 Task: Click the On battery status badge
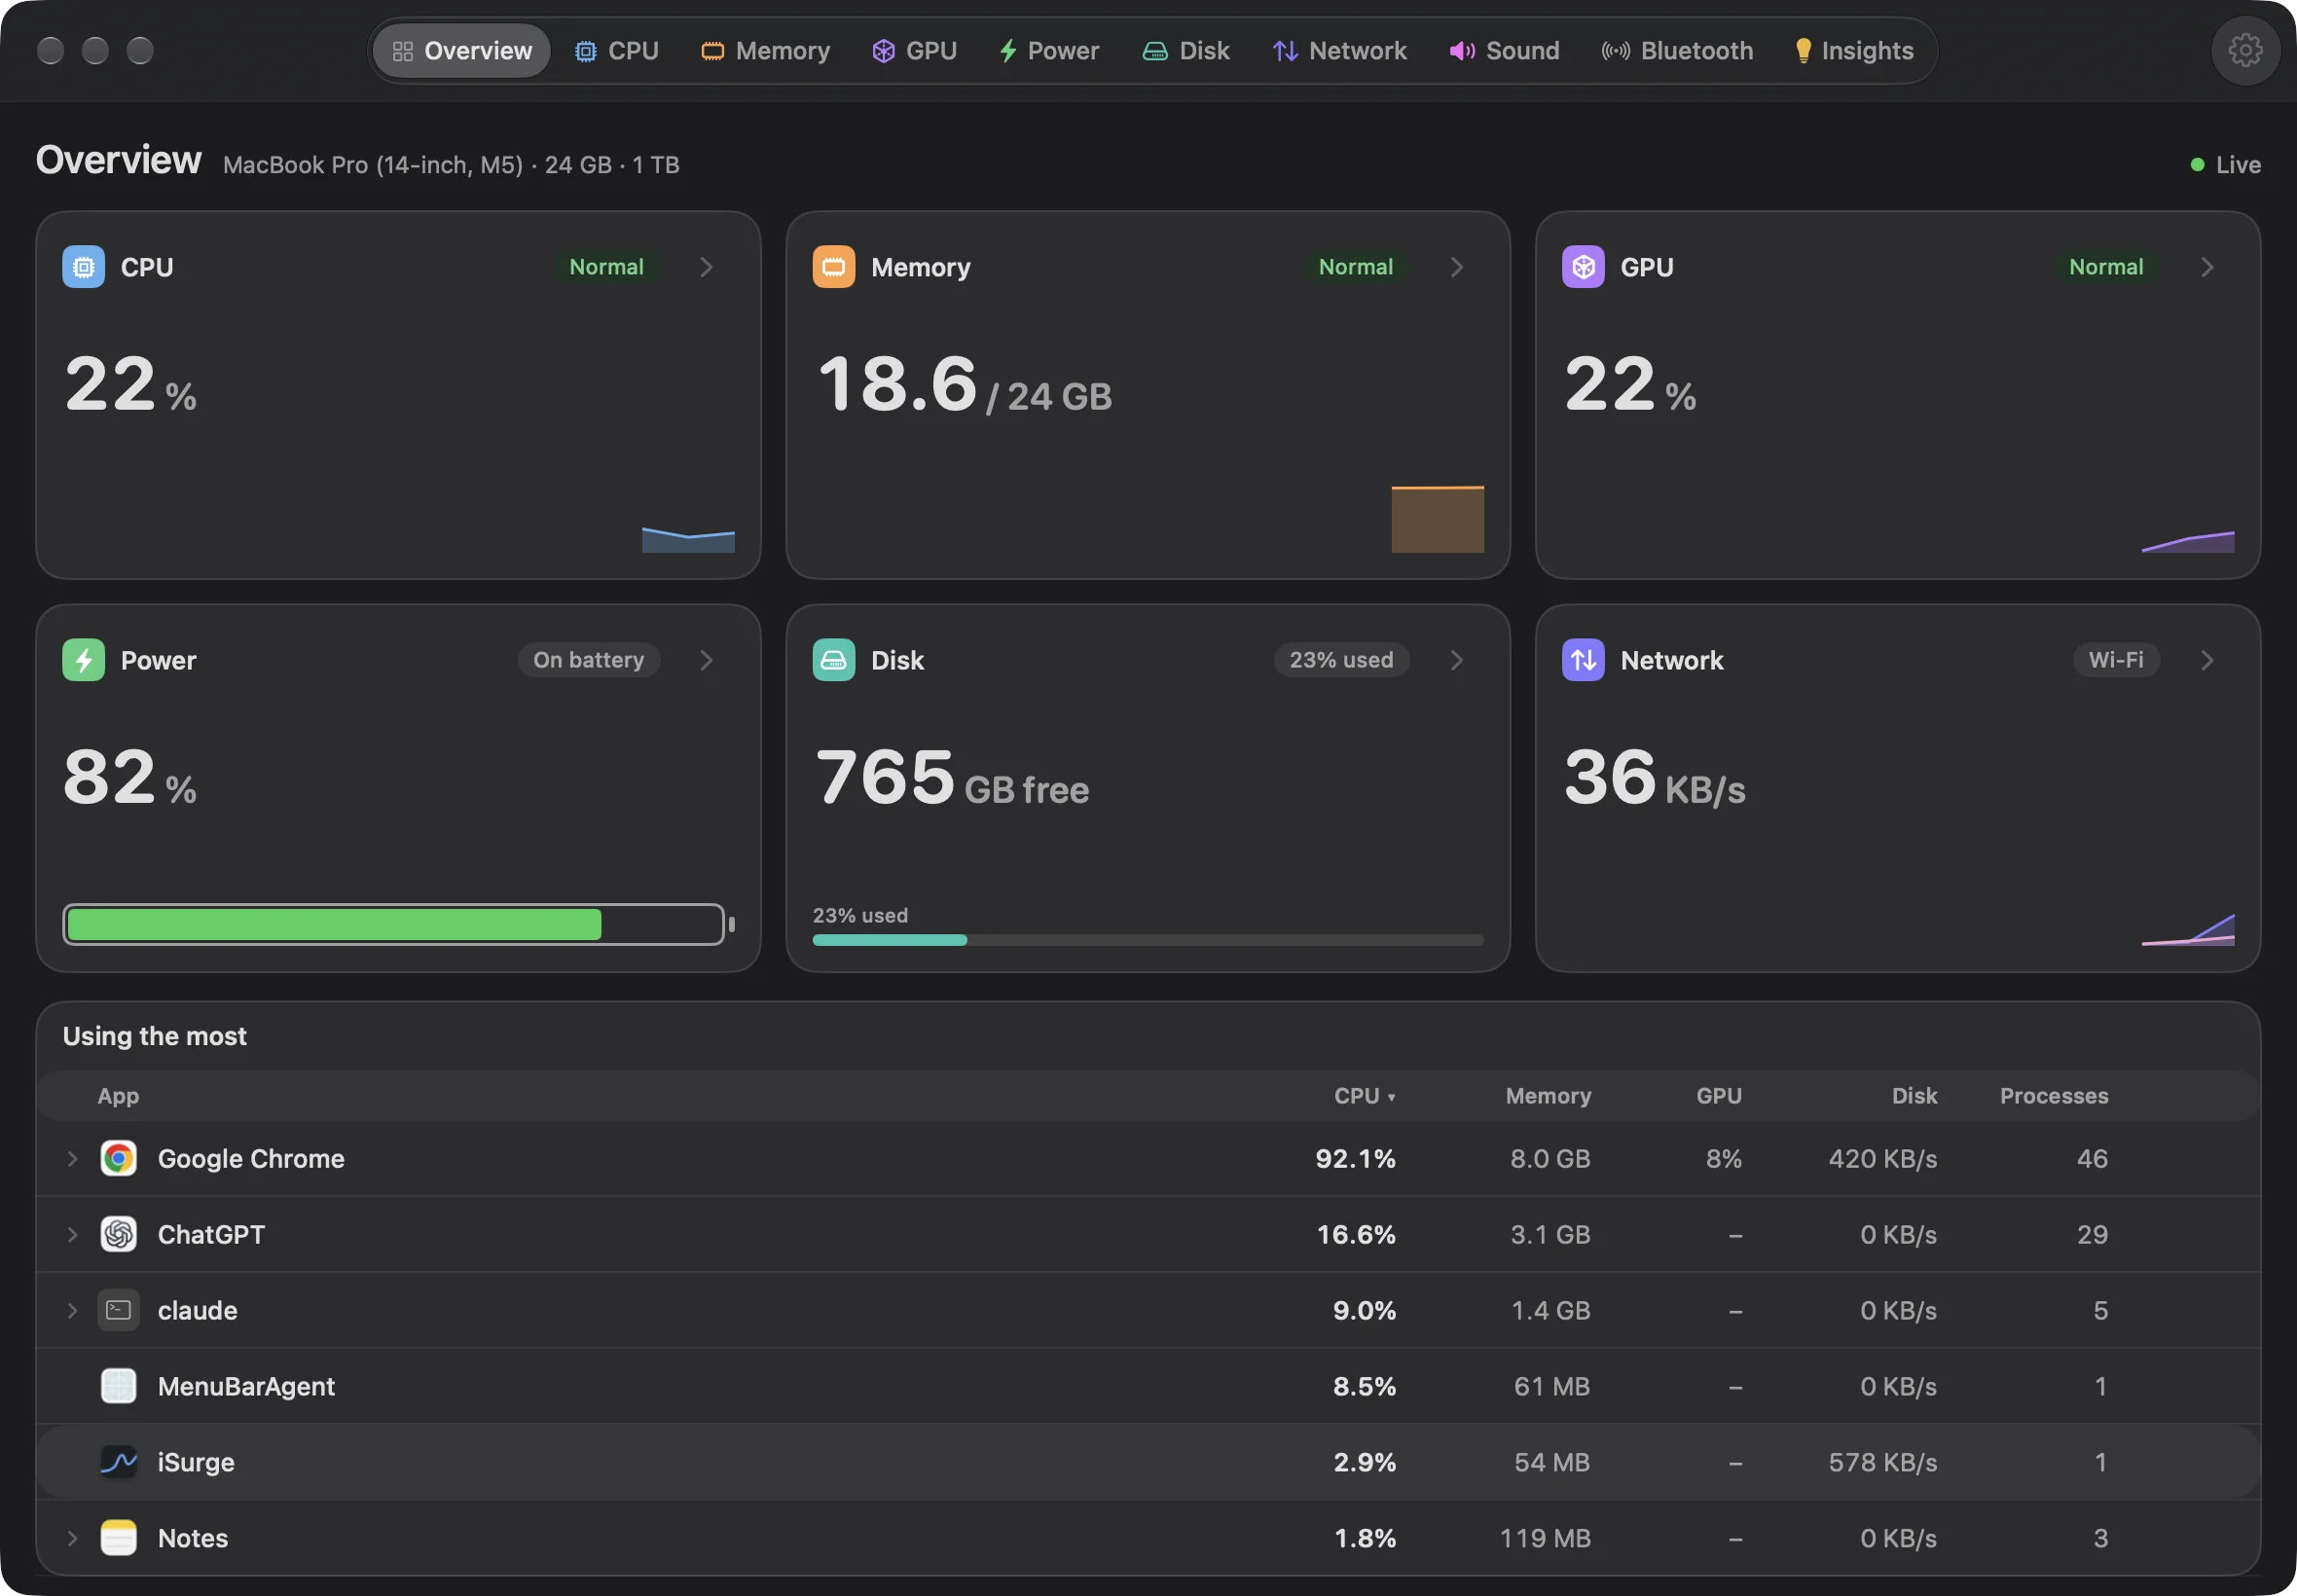click(x=588, y=660)
